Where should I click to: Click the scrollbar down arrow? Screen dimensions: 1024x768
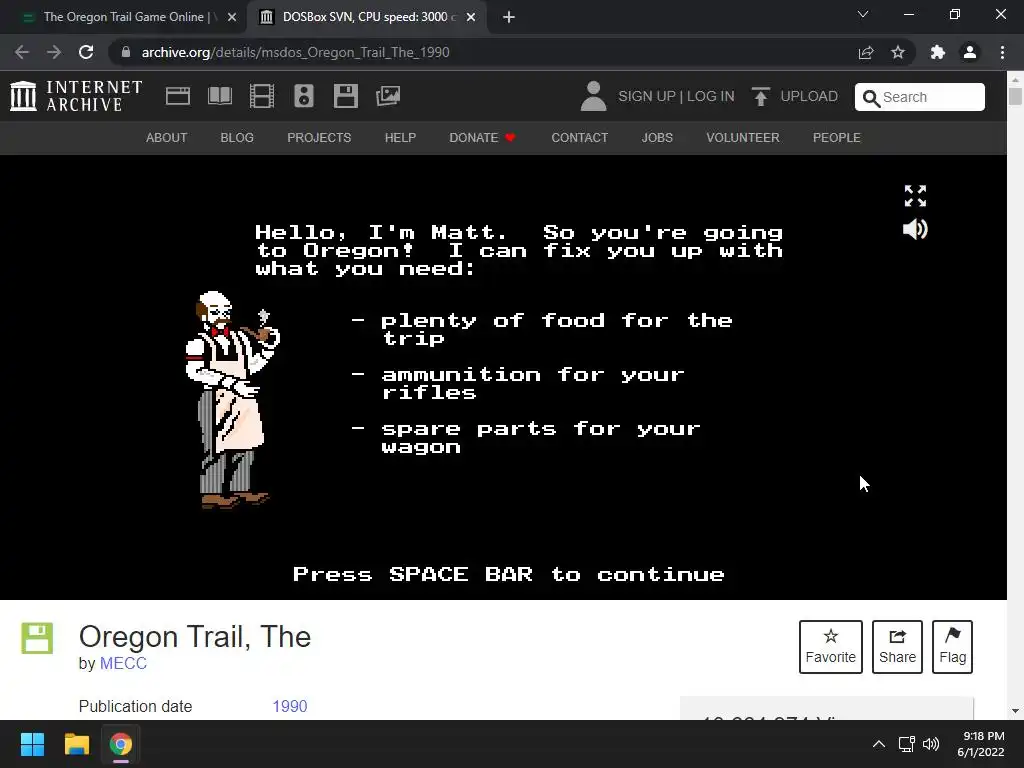[x=1015, y=711]
